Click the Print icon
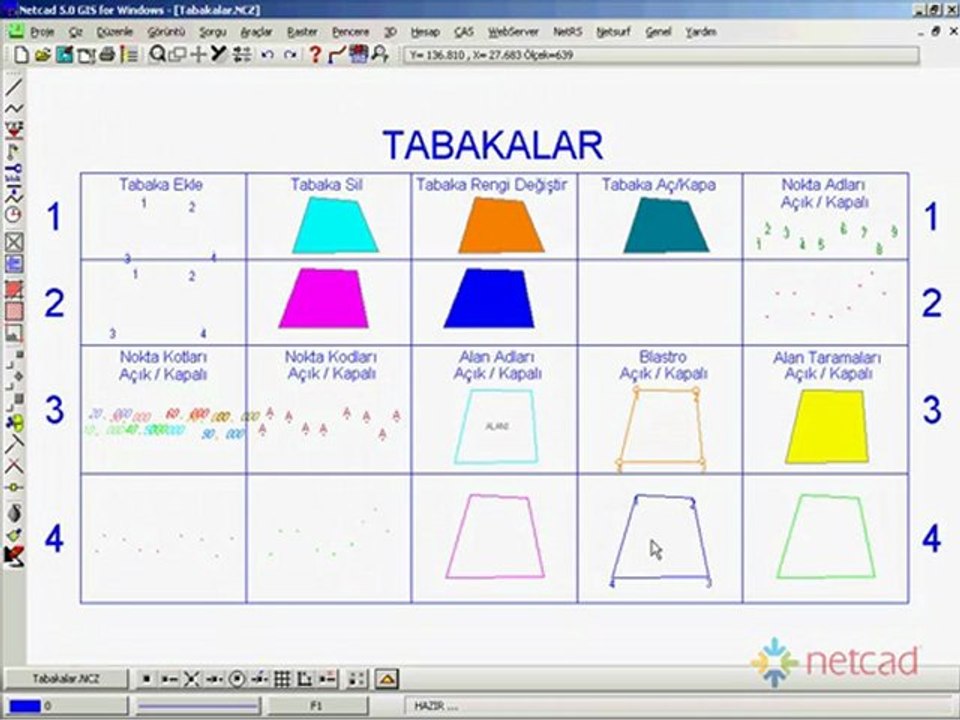Image resolution: width=960 pixels, height=720 pixels. pos(107,55)
